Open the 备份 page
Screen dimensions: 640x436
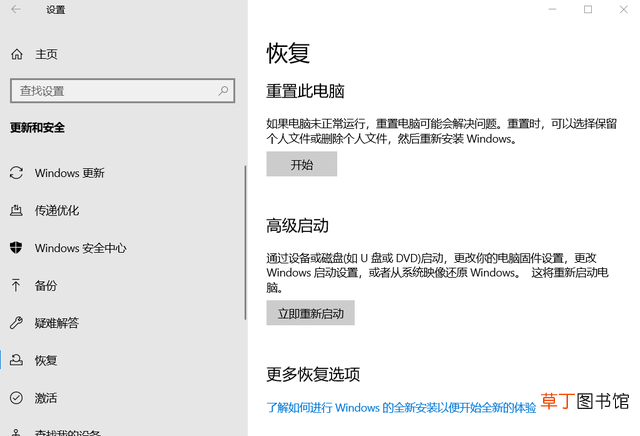46,285
